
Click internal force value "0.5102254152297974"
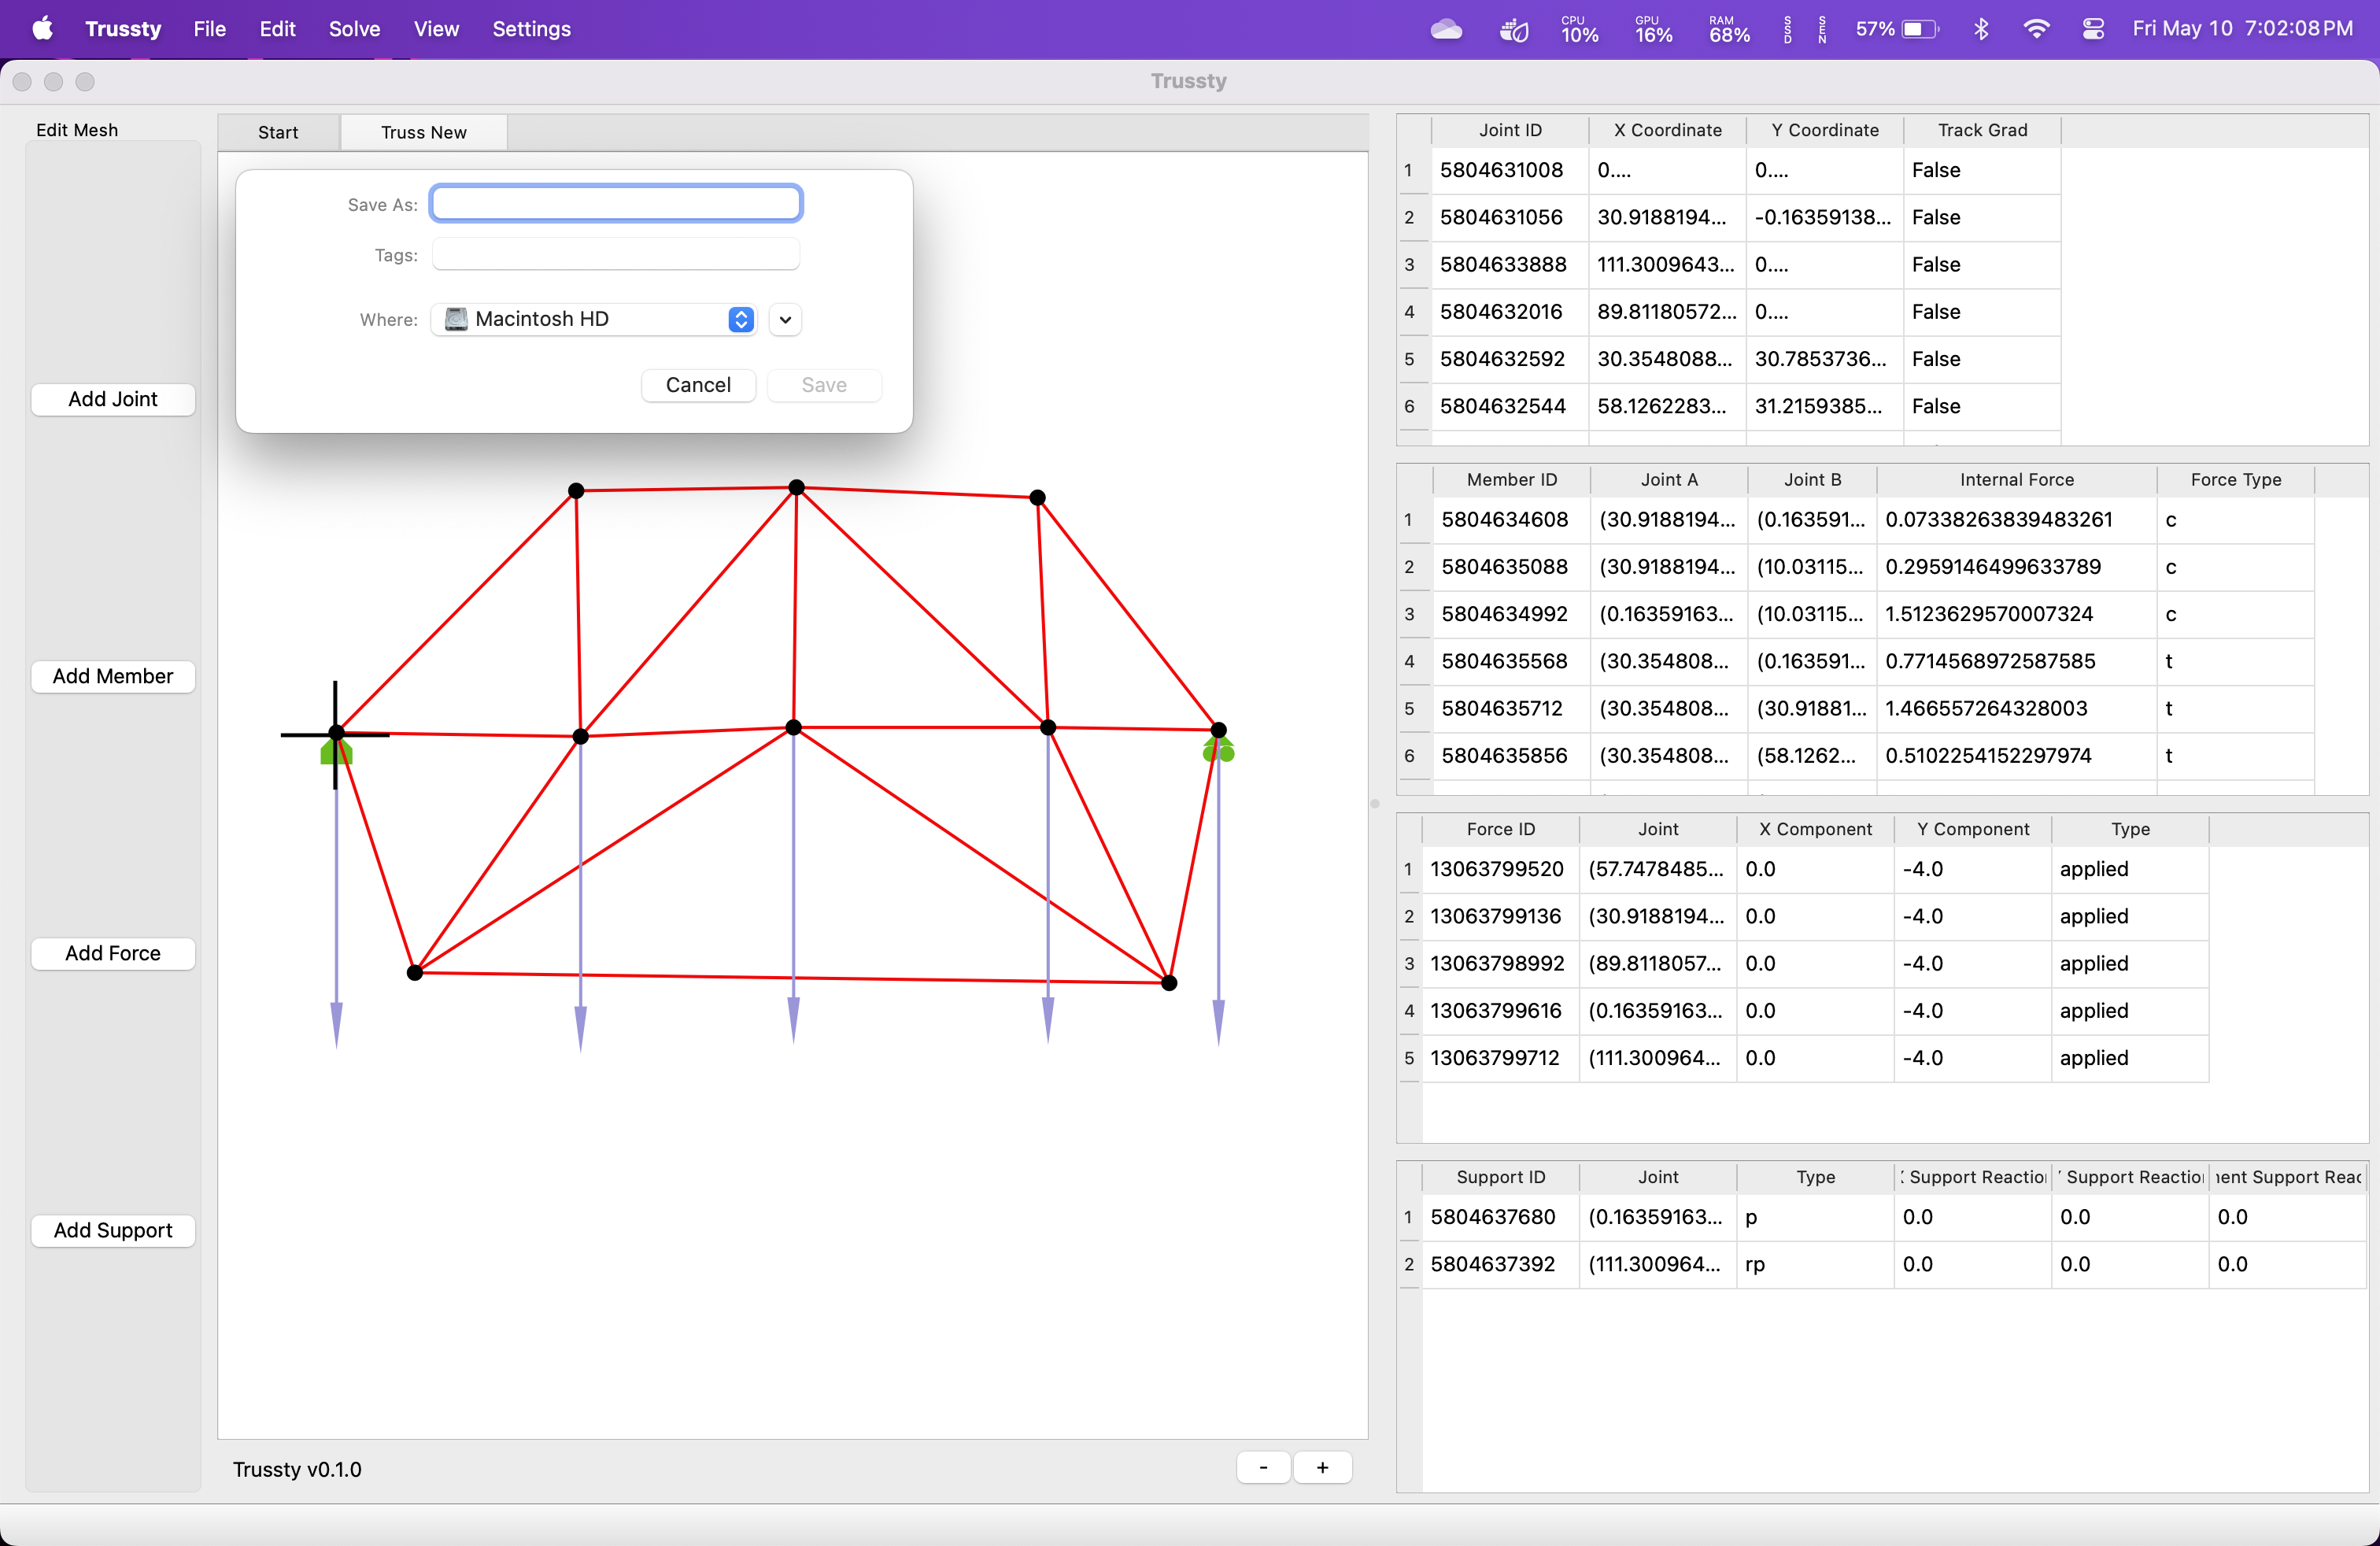(x=2017, y=756)
